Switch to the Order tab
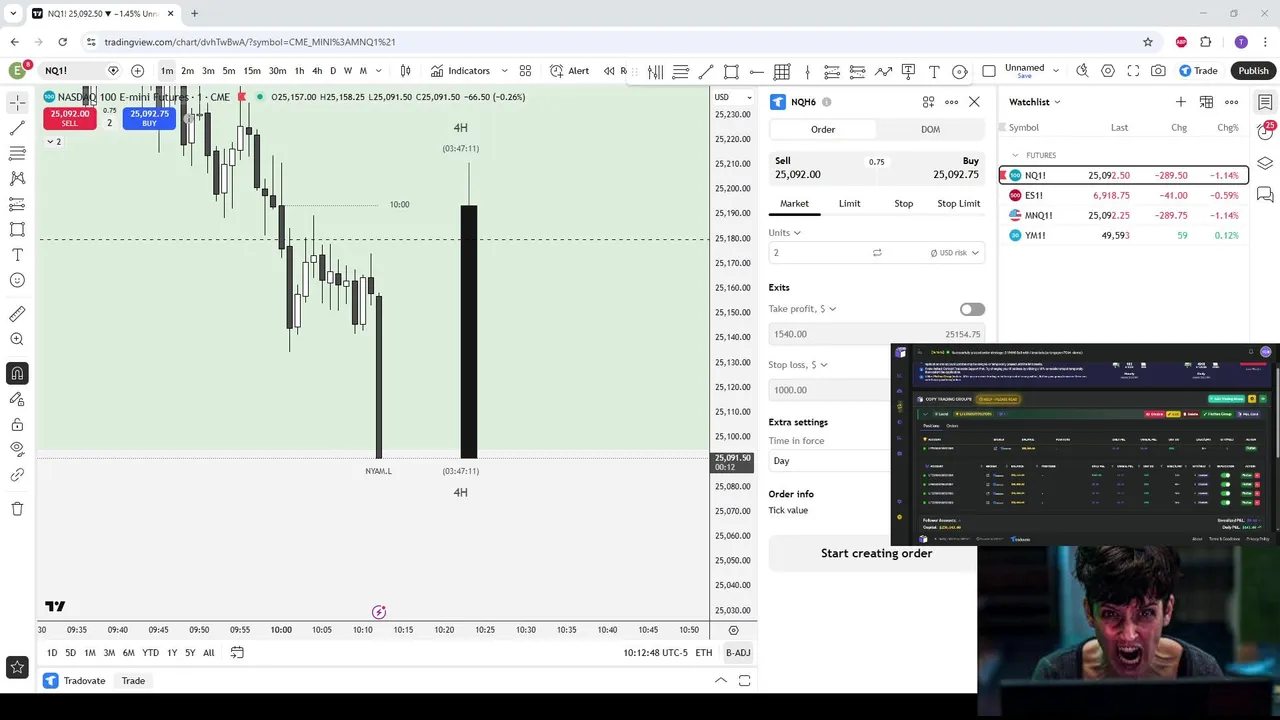 coord(822,129)
